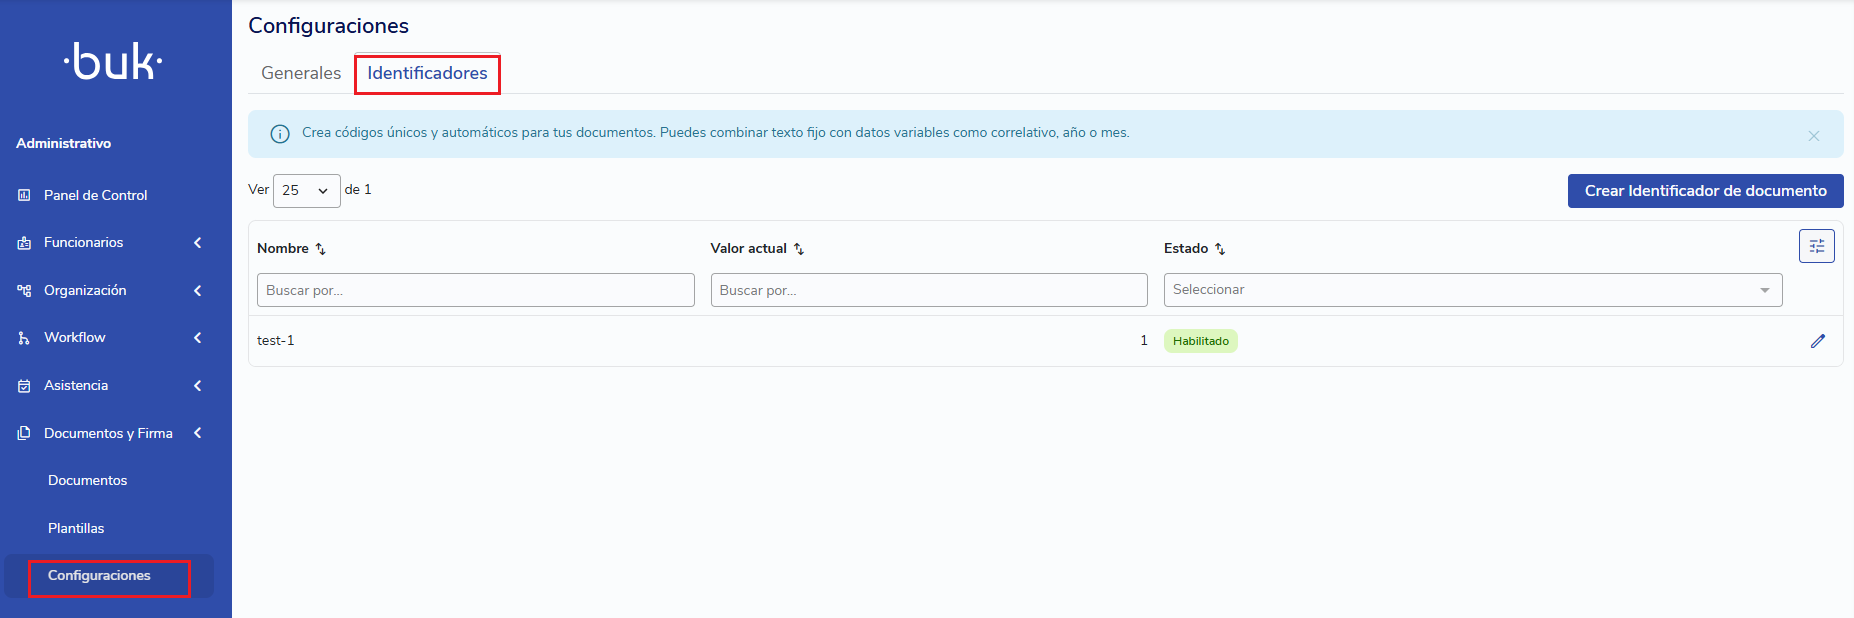This screenshot has height=618, width=1854.
Task: Focus the Nombre search field
Action: pos(475,290)
